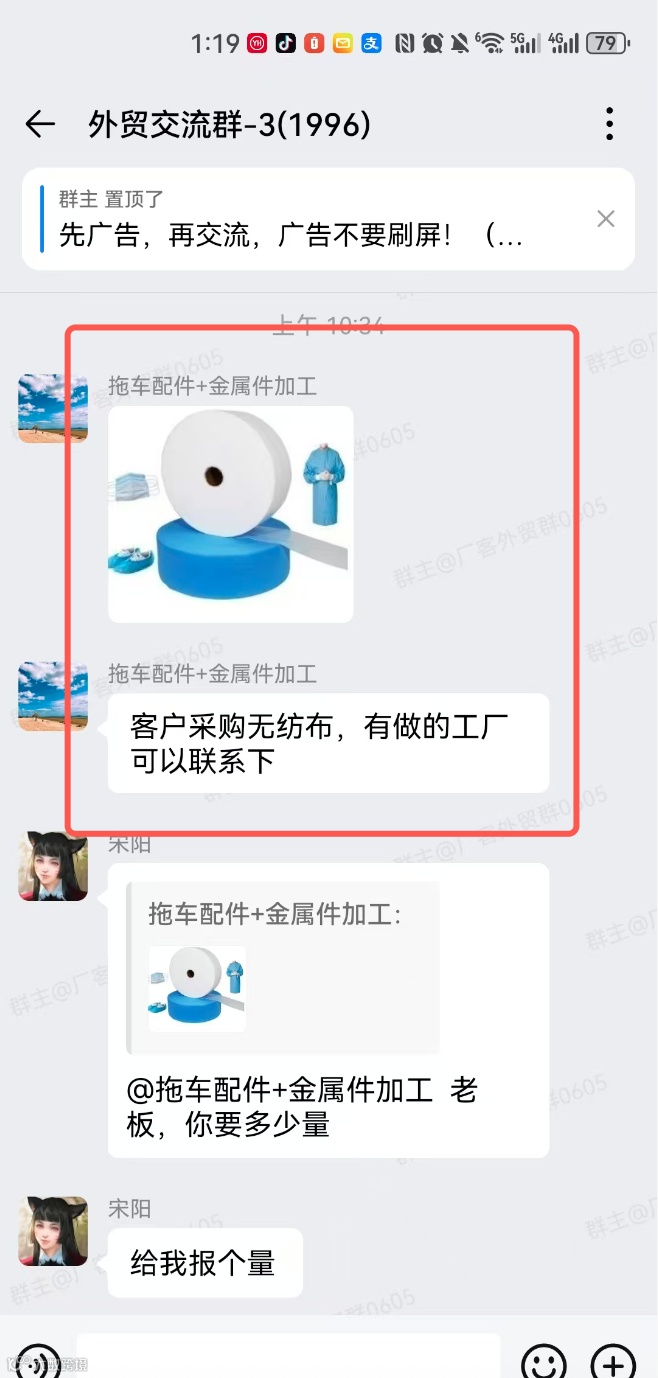
Task: Open the pinned message 先广告，再交流
Action: [291, 236]
